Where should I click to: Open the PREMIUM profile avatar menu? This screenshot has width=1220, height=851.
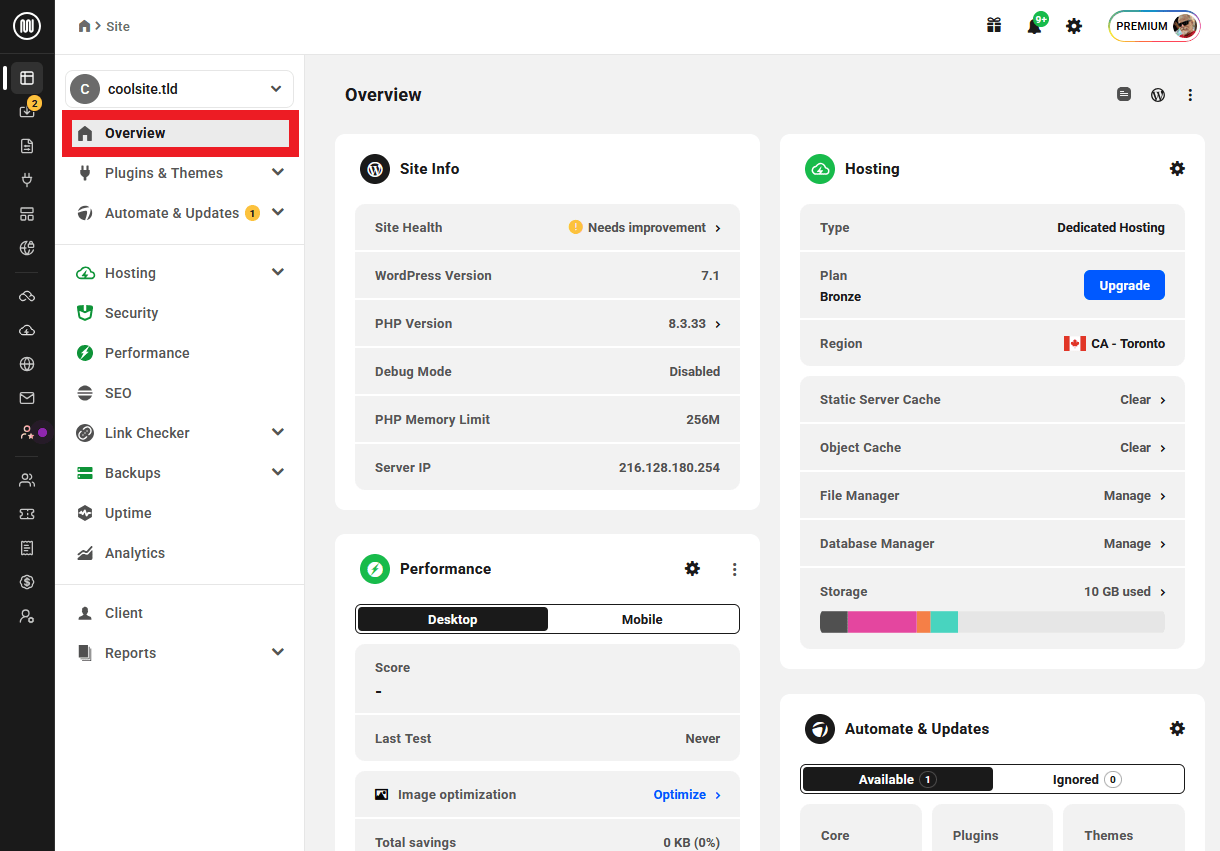1154,26
